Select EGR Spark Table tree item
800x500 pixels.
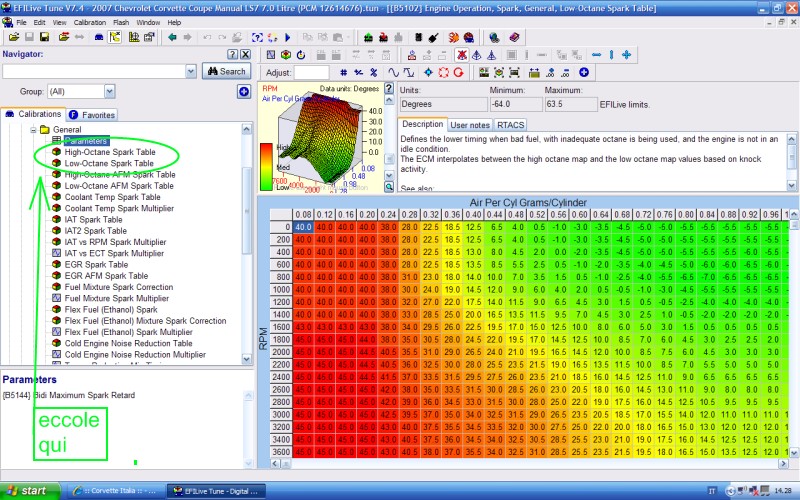[x=96, y=264]
